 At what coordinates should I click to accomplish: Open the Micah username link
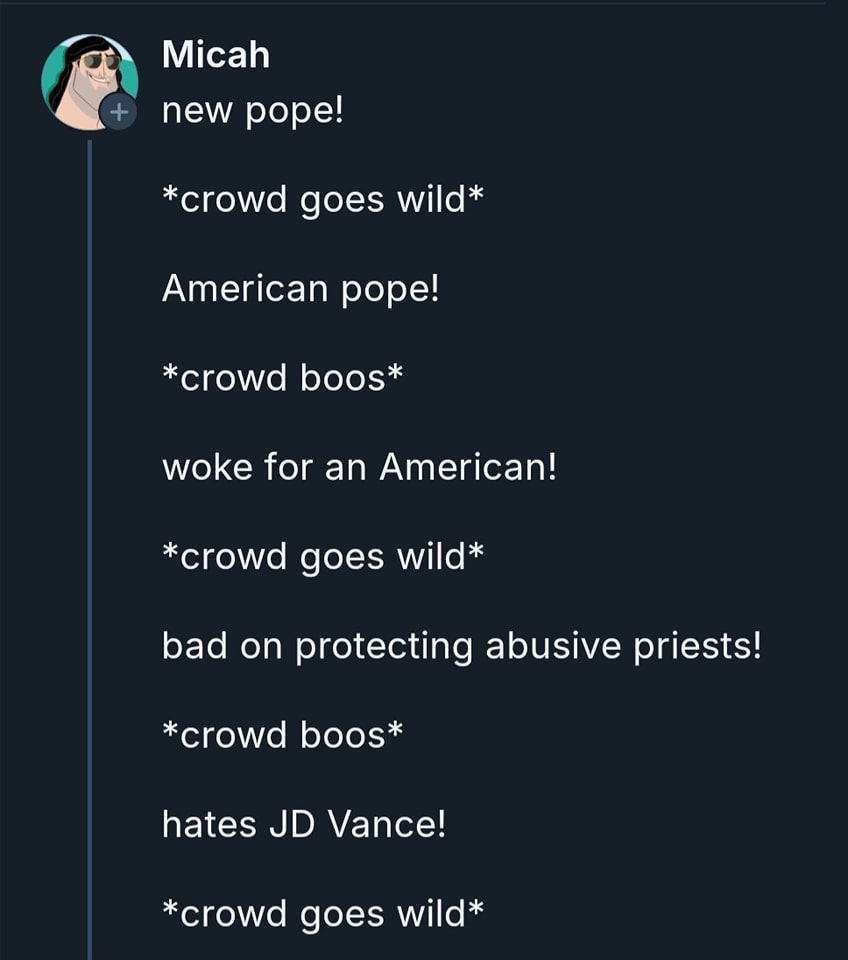[x=215, y=55]
